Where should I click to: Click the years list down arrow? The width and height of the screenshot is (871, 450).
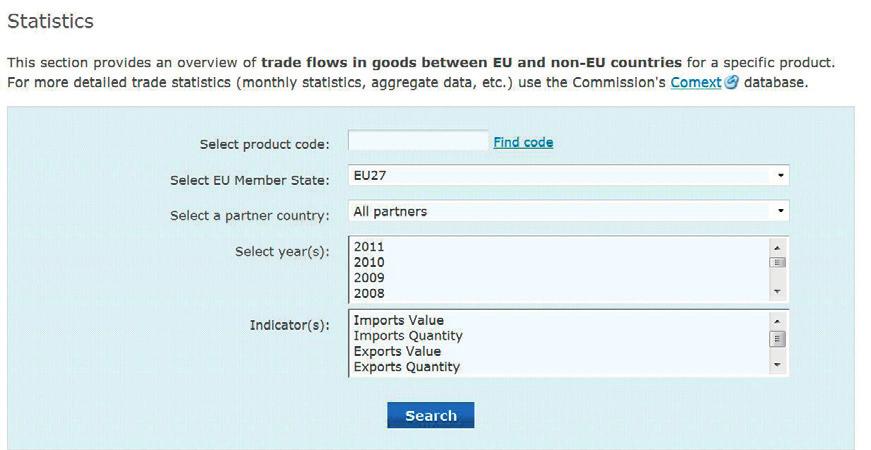[x=777, y=292]
